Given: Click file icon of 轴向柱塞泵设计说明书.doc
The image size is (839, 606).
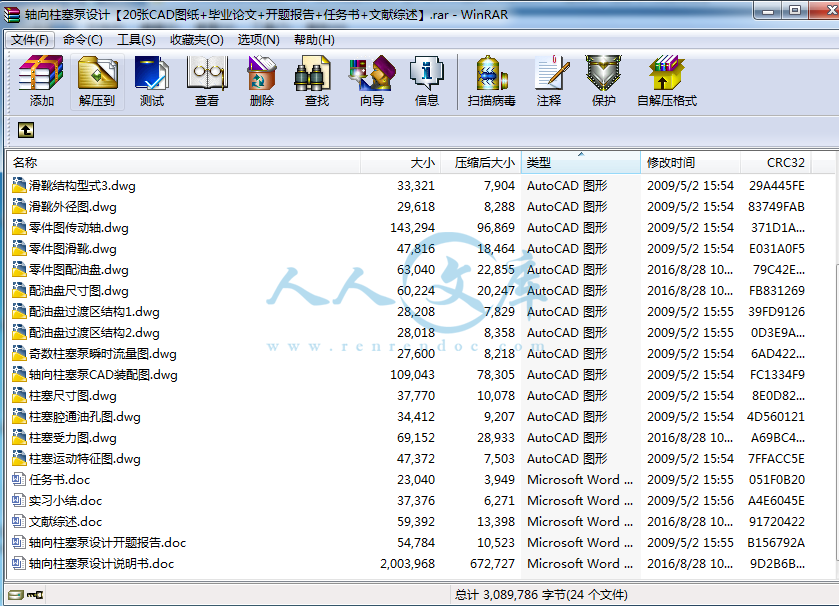Looking at the screenshot, I should click(19, 563).
